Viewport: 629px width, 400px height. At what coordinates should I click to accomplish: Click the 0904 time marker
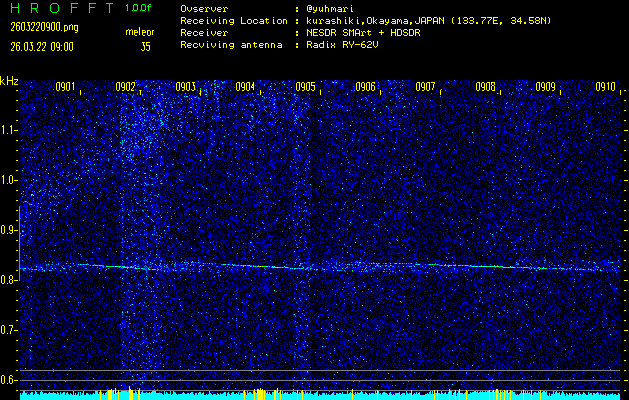tap(246, 87)
